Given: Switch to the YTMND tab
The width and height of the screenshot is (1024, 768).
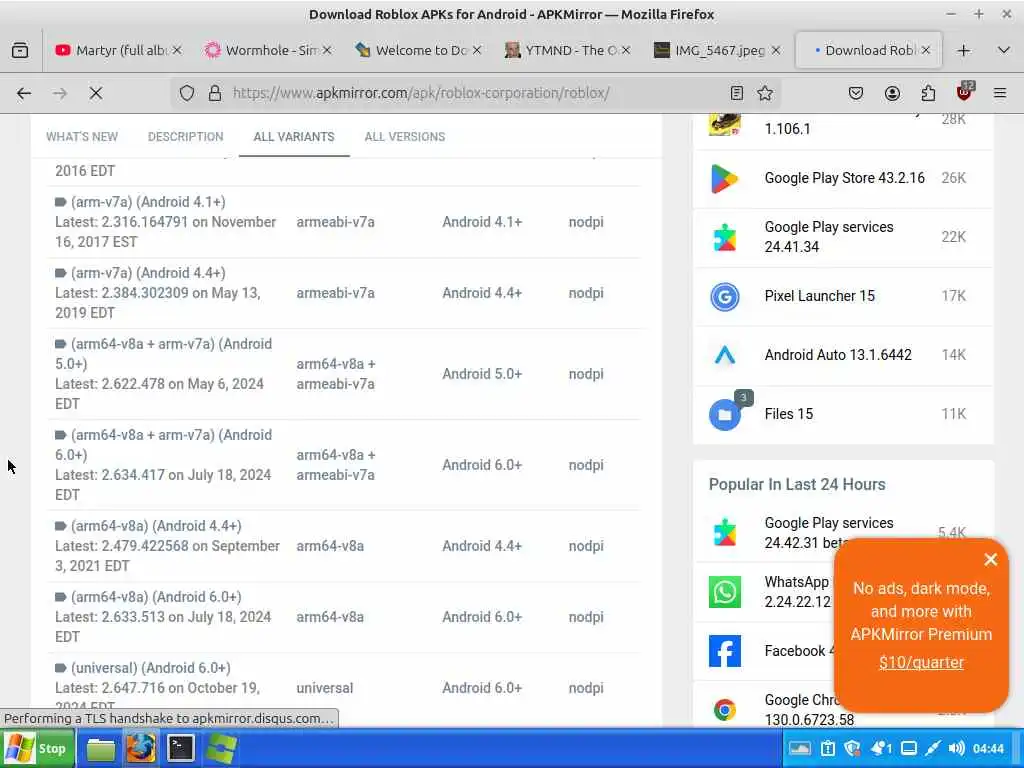Looking at the screenshot, I should [x=568, y=50].
